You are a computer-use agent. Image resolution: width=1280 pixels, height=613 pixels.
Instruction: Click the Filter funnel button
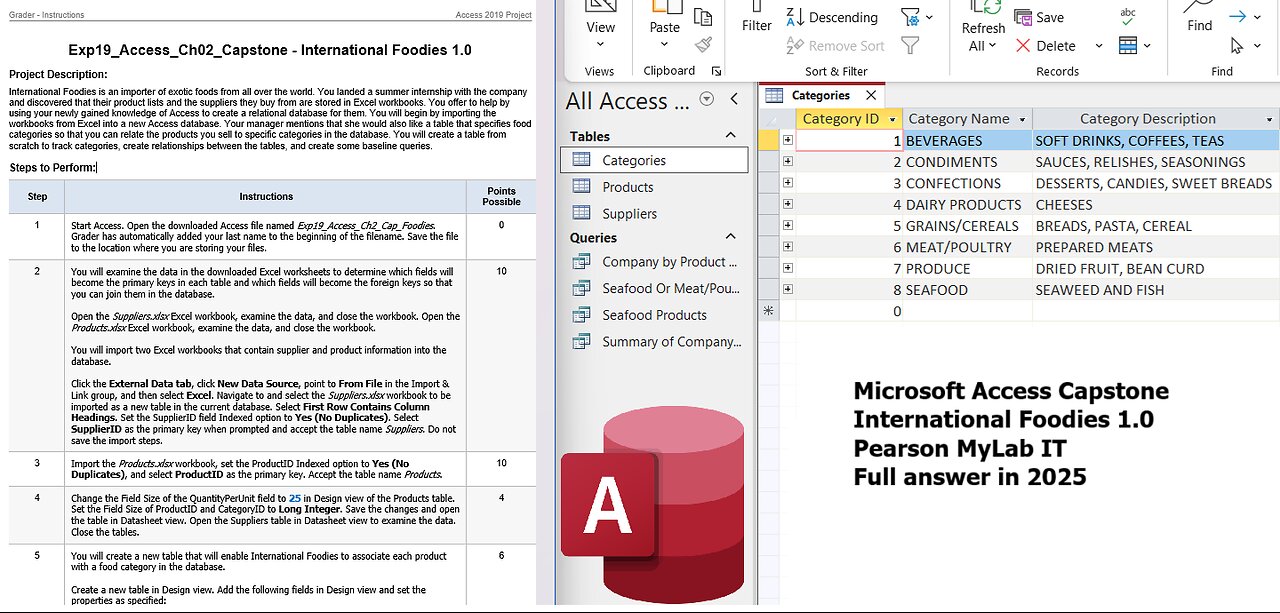pyautogui.click(x=757, y=18)
